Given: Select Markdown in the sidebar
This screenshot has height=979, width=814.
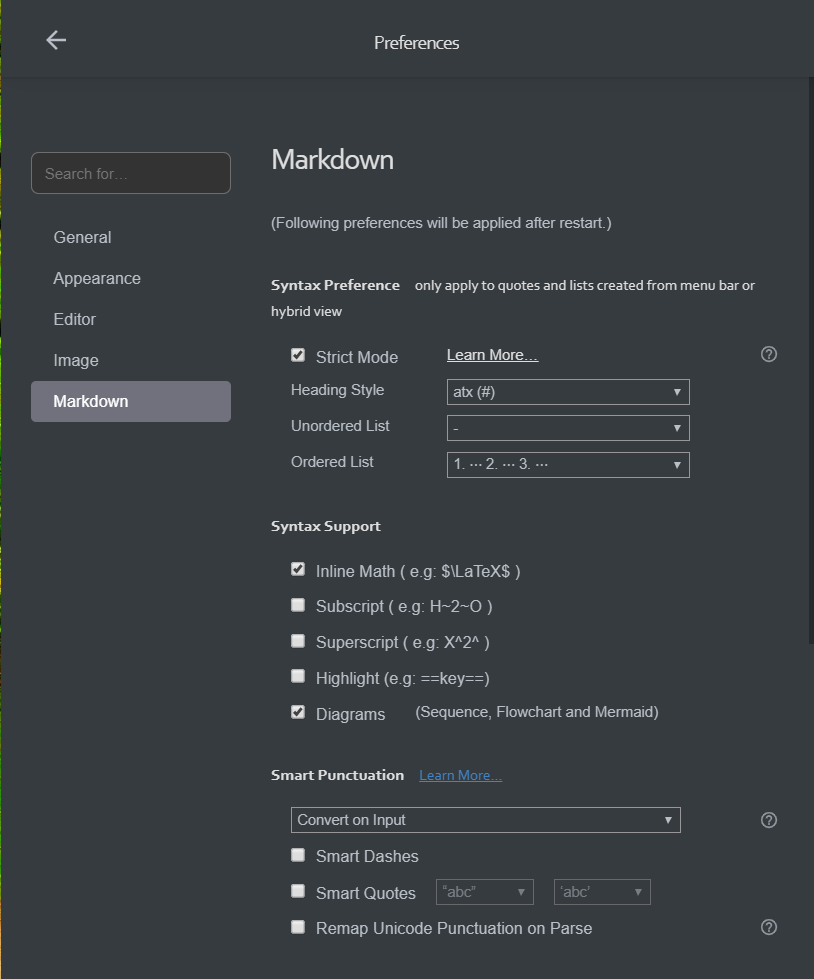Looking at the screenshot, I should point(131,401).
